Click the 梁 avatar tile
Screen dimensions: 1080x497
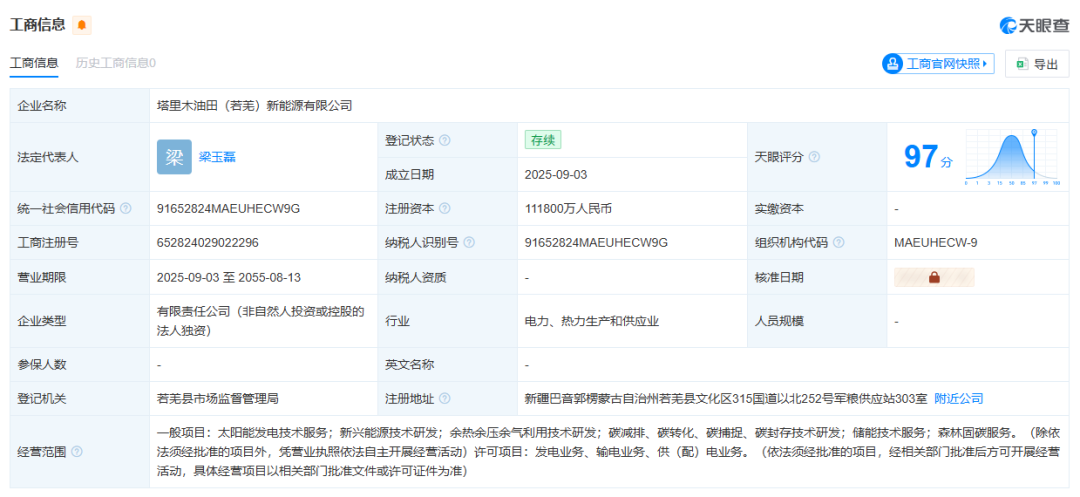point(174,157)
